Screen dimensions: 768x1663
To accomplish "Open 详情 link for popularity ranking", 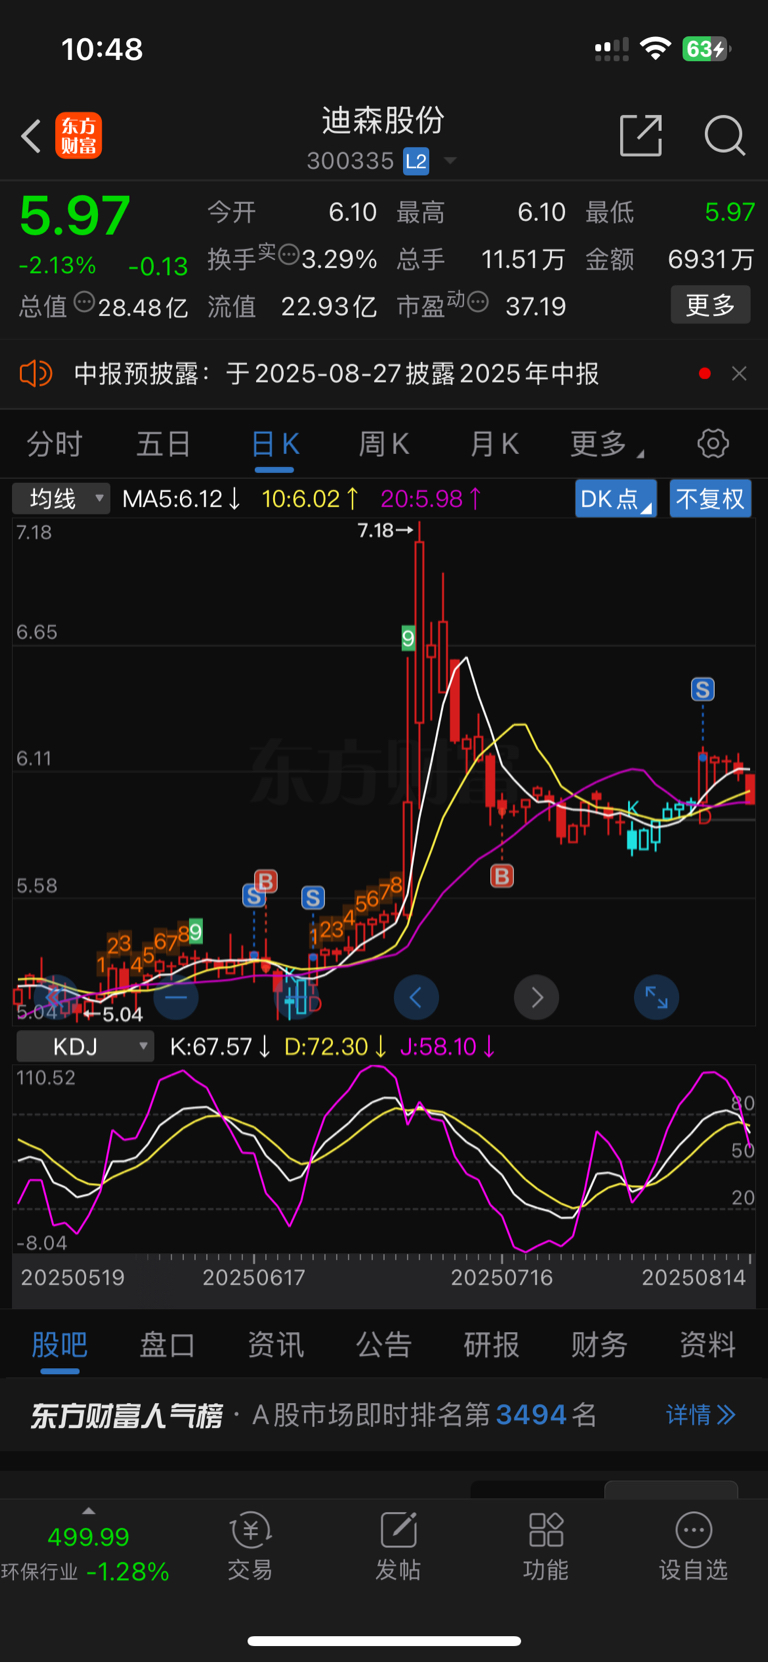I will (701, 1415).
